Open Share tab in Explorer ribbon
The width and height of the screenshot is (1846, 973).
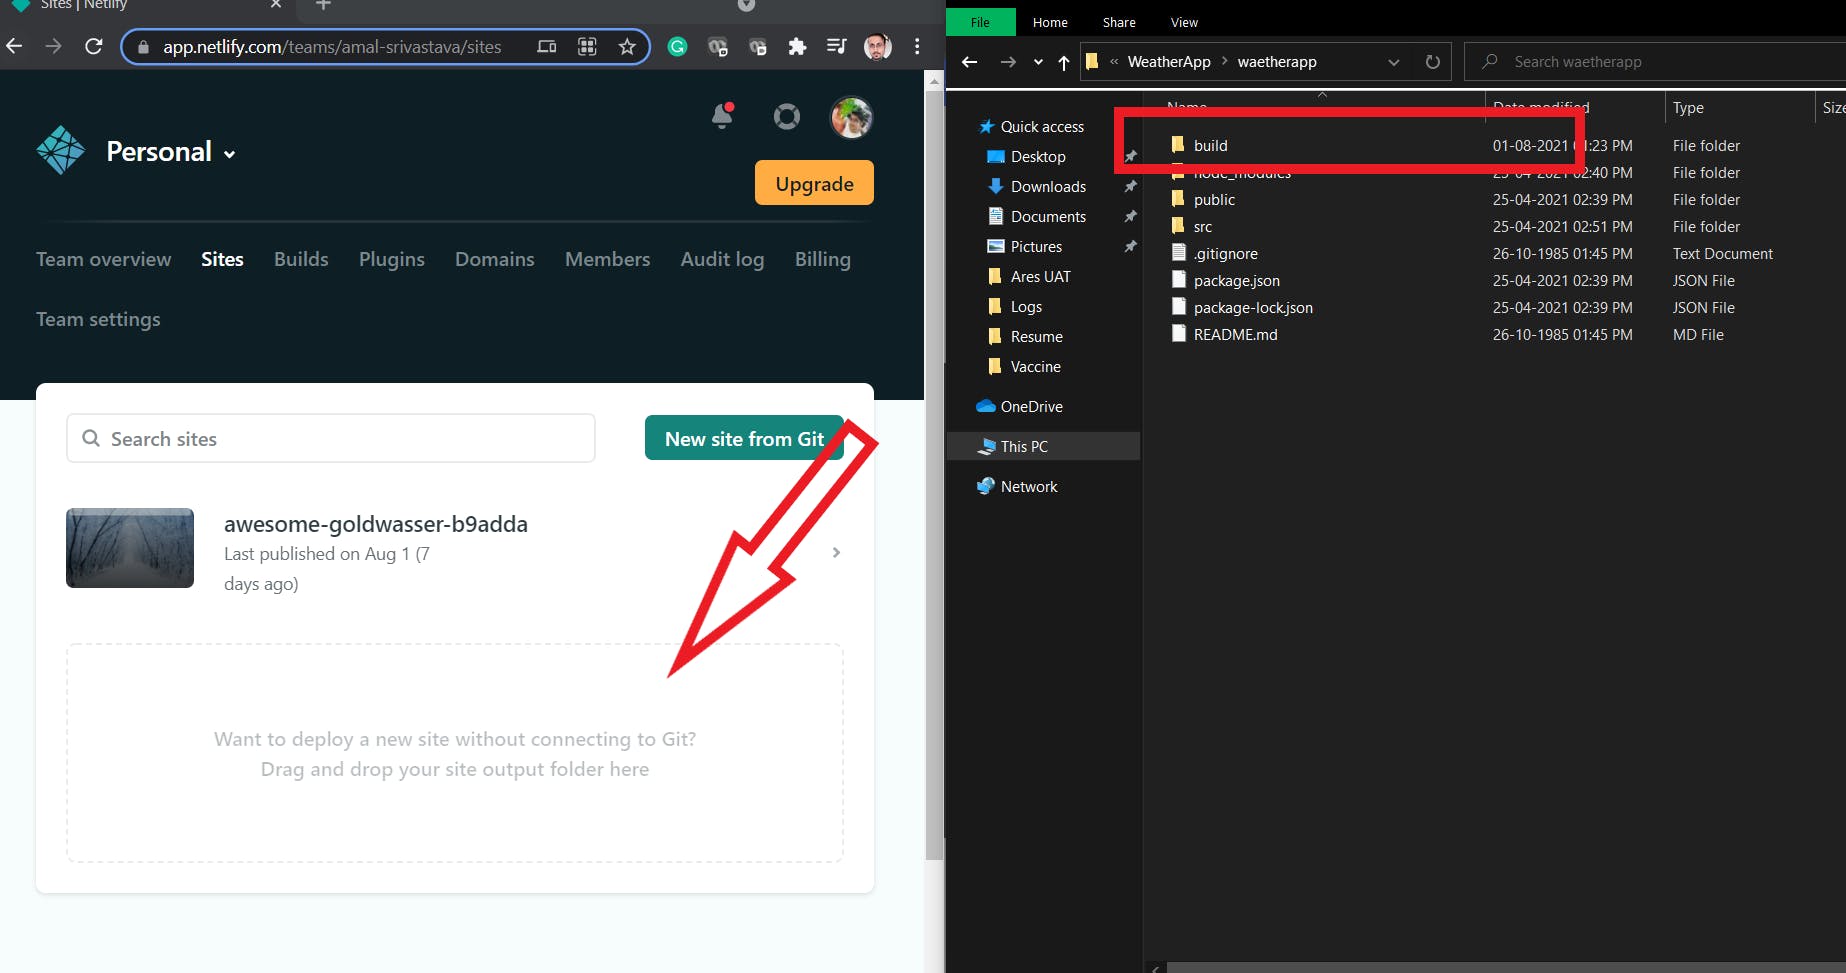point(1119,22)
